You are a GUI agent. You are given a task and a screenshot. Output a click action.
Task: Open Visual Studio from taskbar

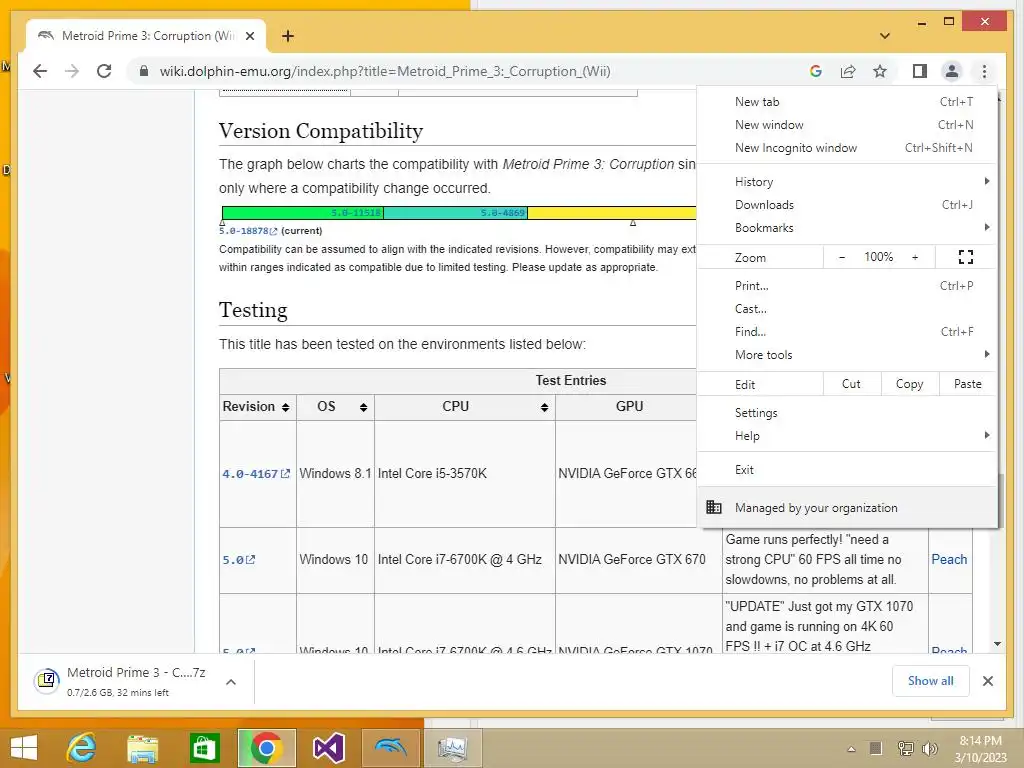tap(328, 748)
